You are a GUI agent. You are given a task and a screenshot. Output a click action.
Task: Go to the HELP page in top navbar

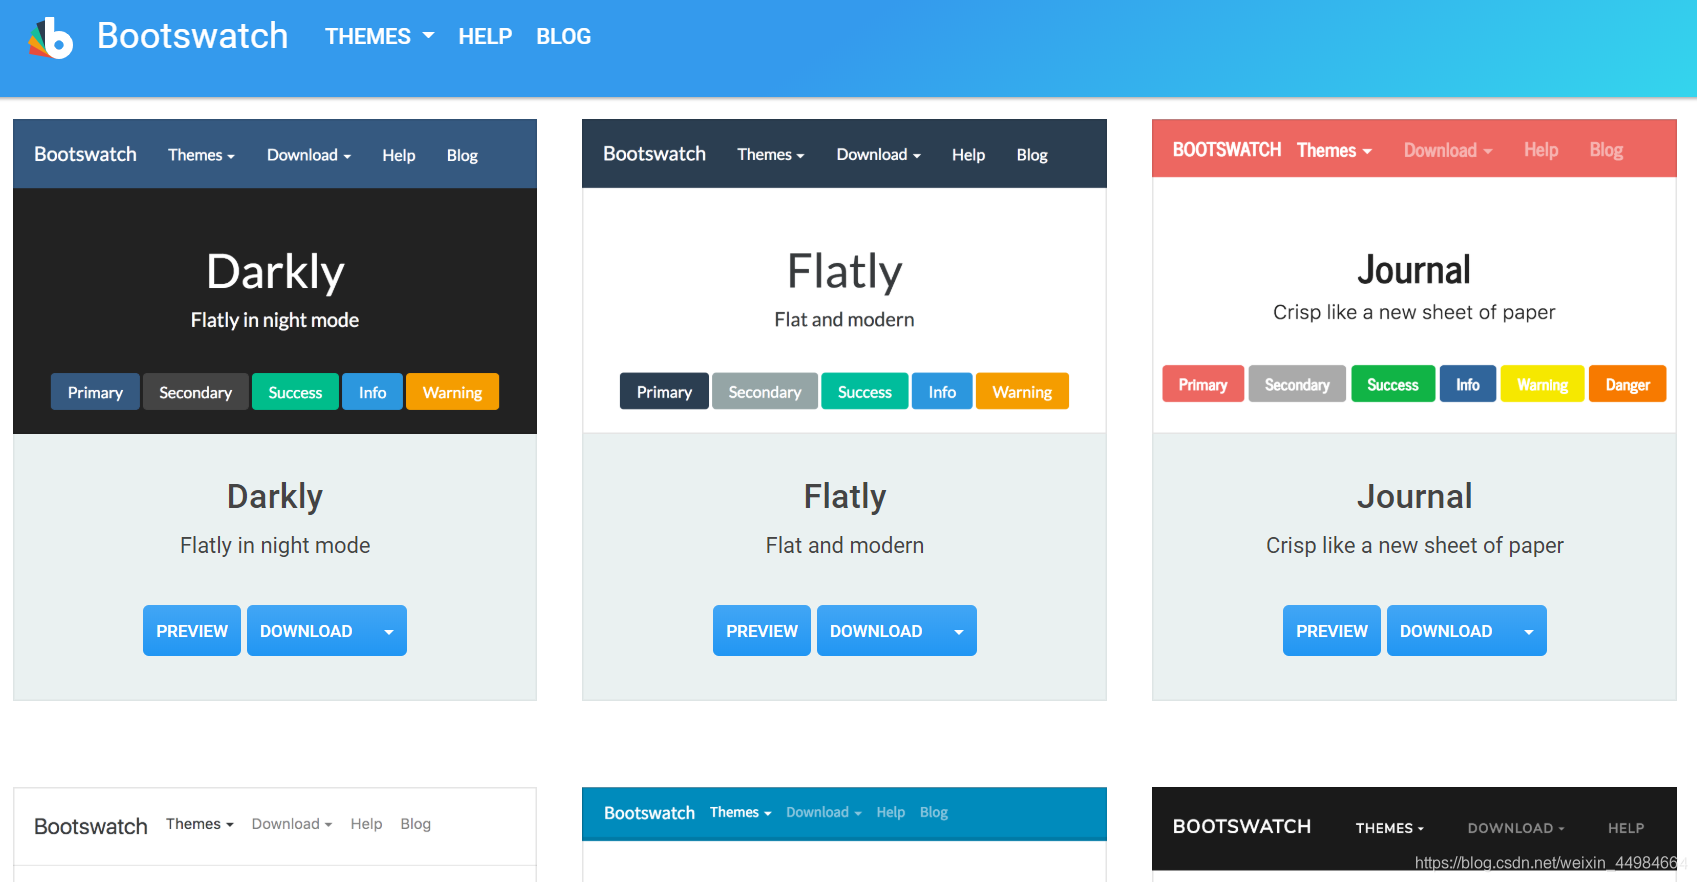(x=485, y=37)
